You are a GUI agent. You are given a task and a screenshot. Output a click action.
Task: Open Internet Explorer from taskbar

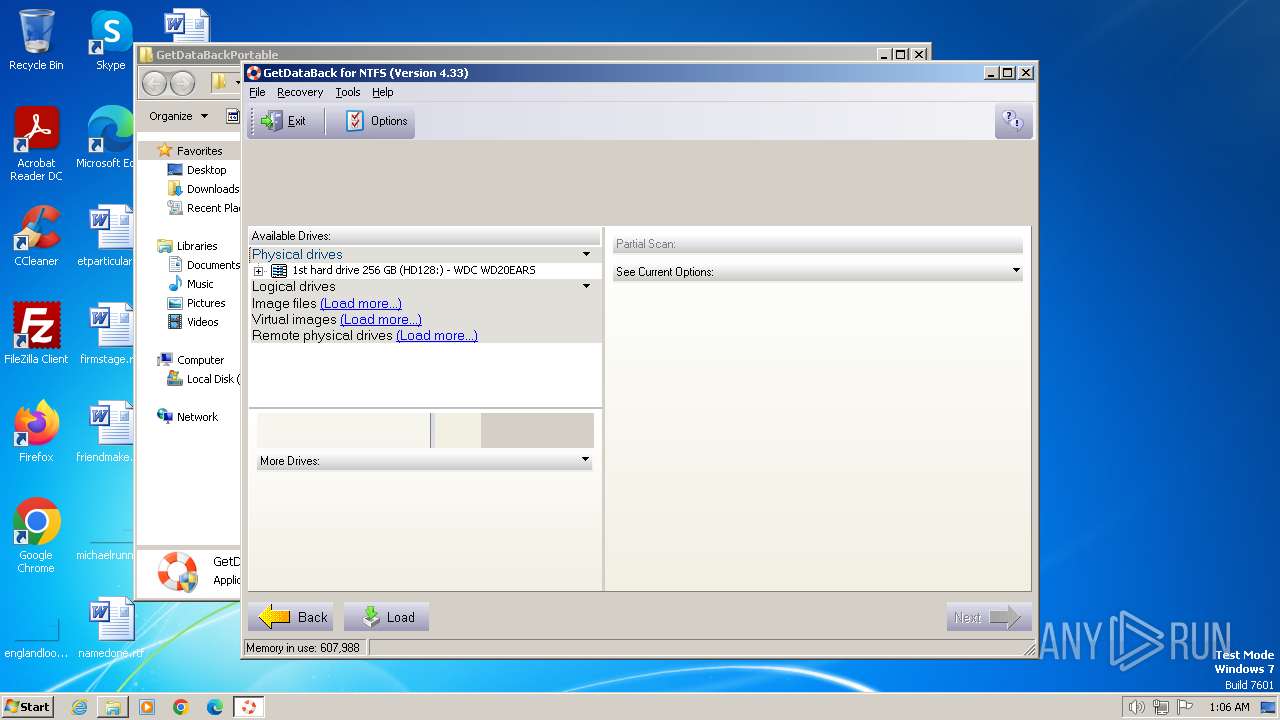[79, 707]
